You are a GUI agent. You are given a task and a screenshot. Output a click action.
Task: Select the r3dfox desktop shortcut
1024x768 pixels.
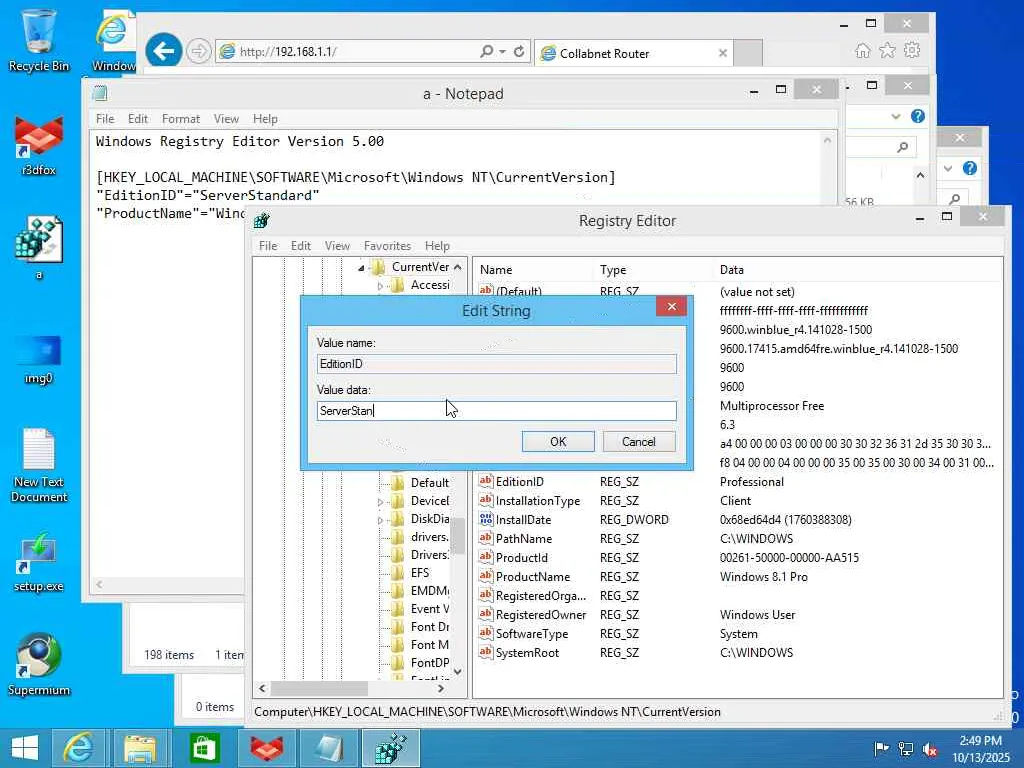coord(39,145)
